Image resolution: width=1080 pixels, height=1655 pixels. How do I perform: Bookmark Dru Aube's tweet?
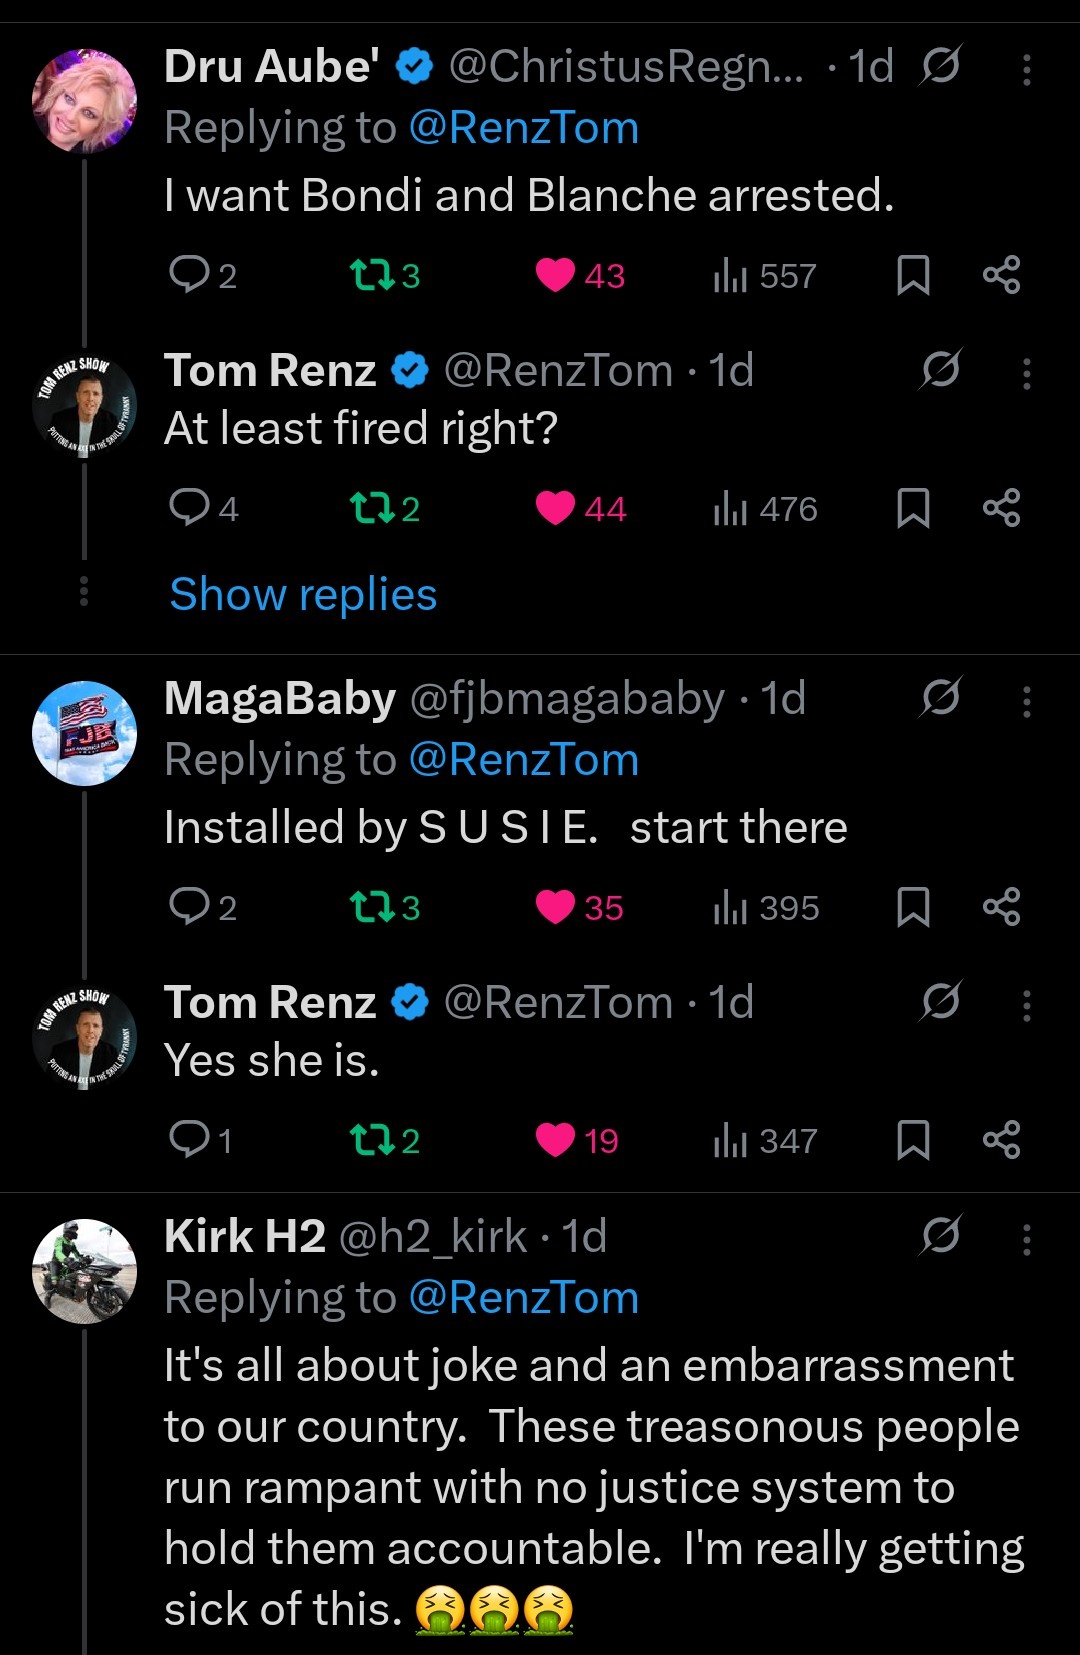(913, 274)
